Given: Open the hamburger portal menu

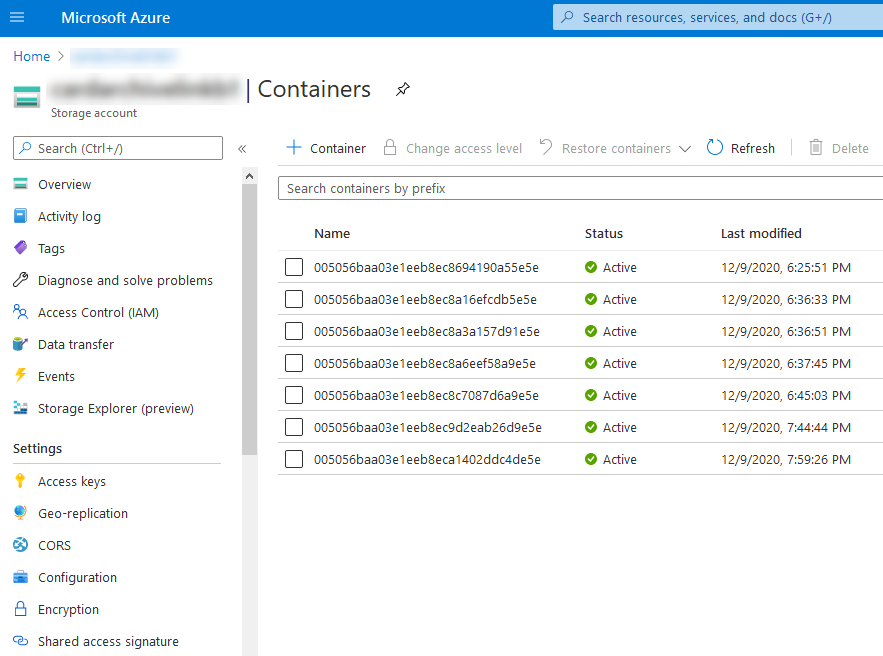Looking at the screenshot, I should point(17,17).
